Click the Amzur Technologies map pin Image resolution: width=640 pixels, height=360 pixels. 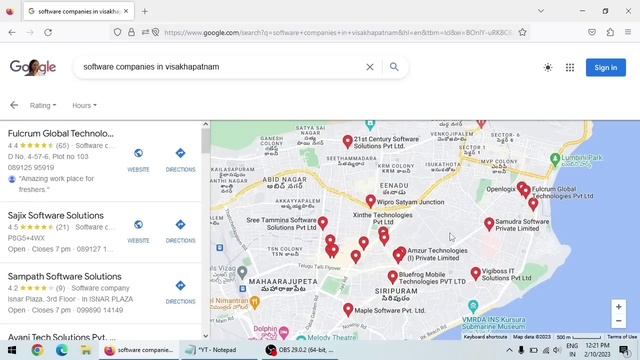401,253
